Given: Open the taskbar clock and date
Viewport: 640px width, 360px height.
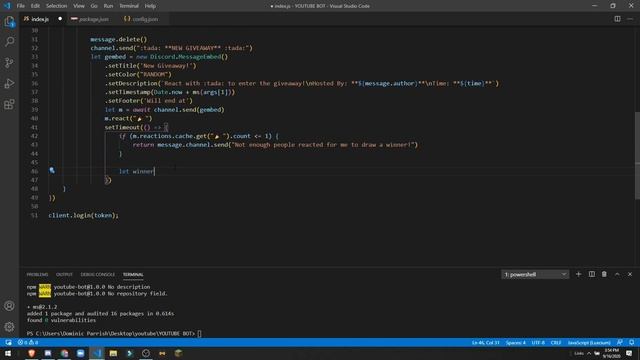Looking at the screenshot, I should tap(611, 353).
